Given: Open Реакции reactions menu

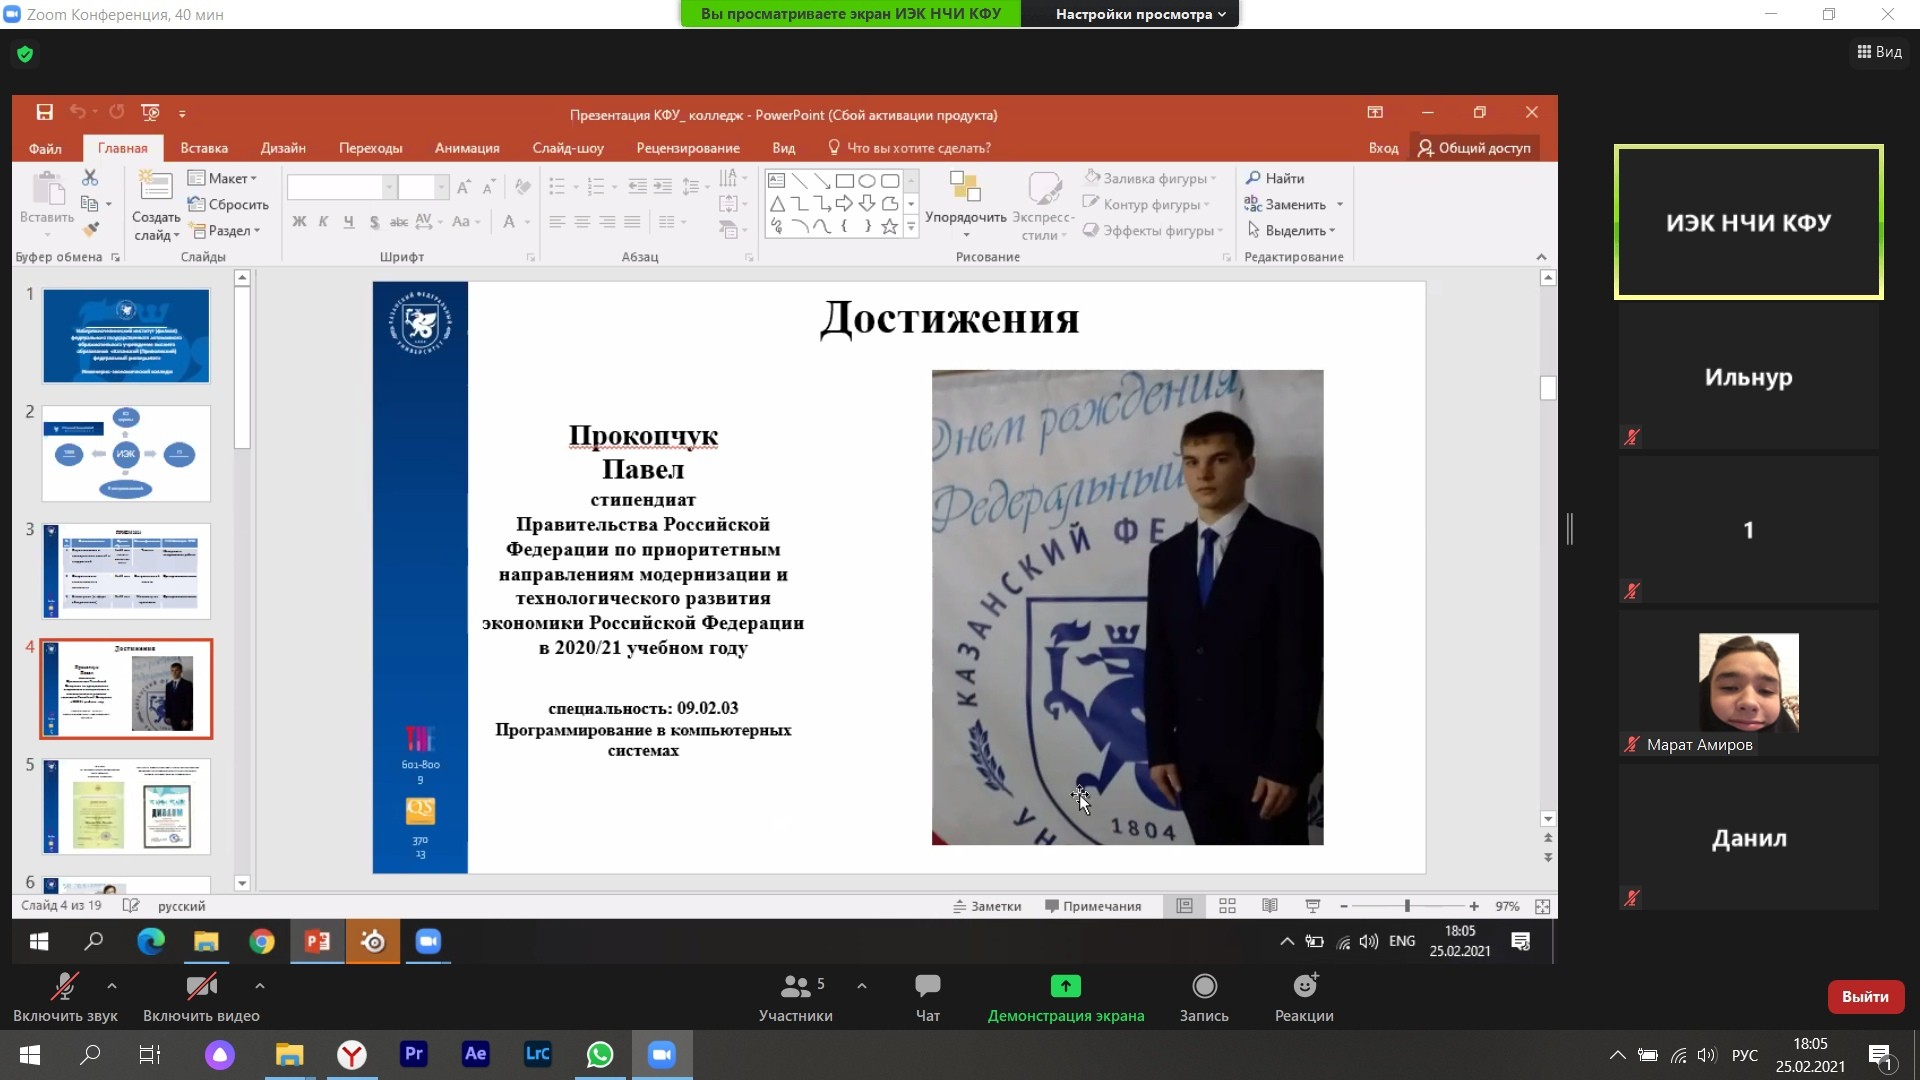Looking at the screenshot, I should click(x=1304, y=997).
